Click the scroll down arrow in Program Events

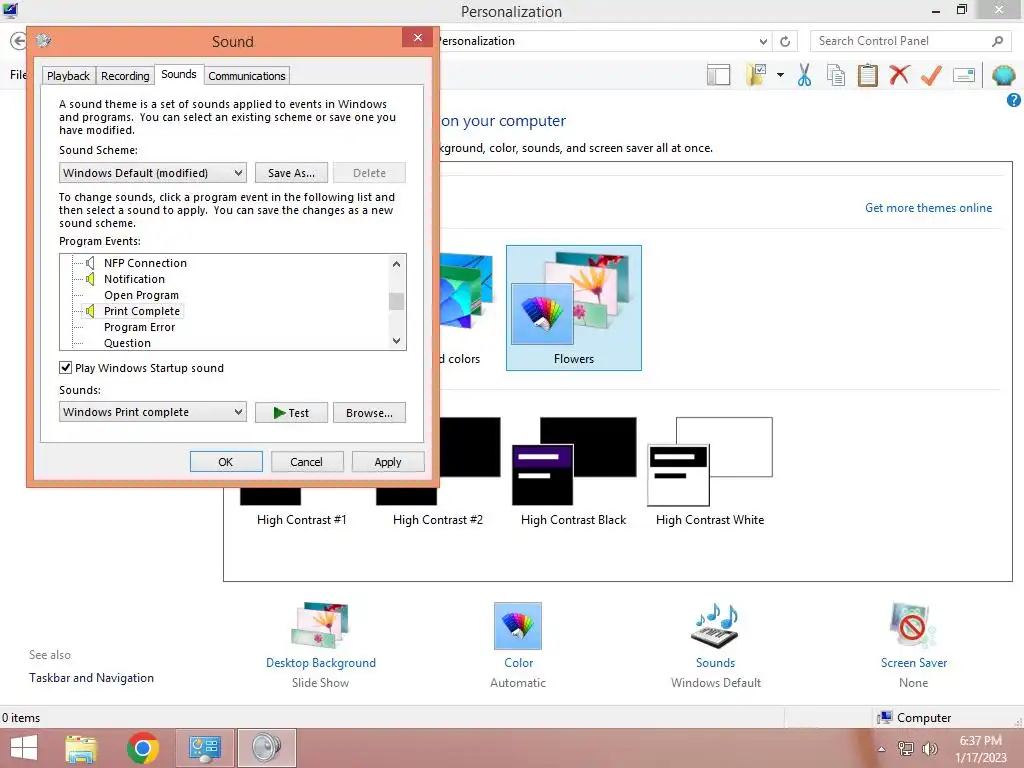396,341
